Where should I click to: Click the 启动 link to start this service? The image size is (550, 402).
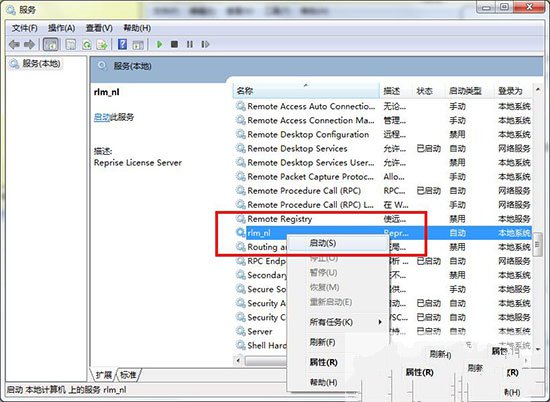pos(102,117)
